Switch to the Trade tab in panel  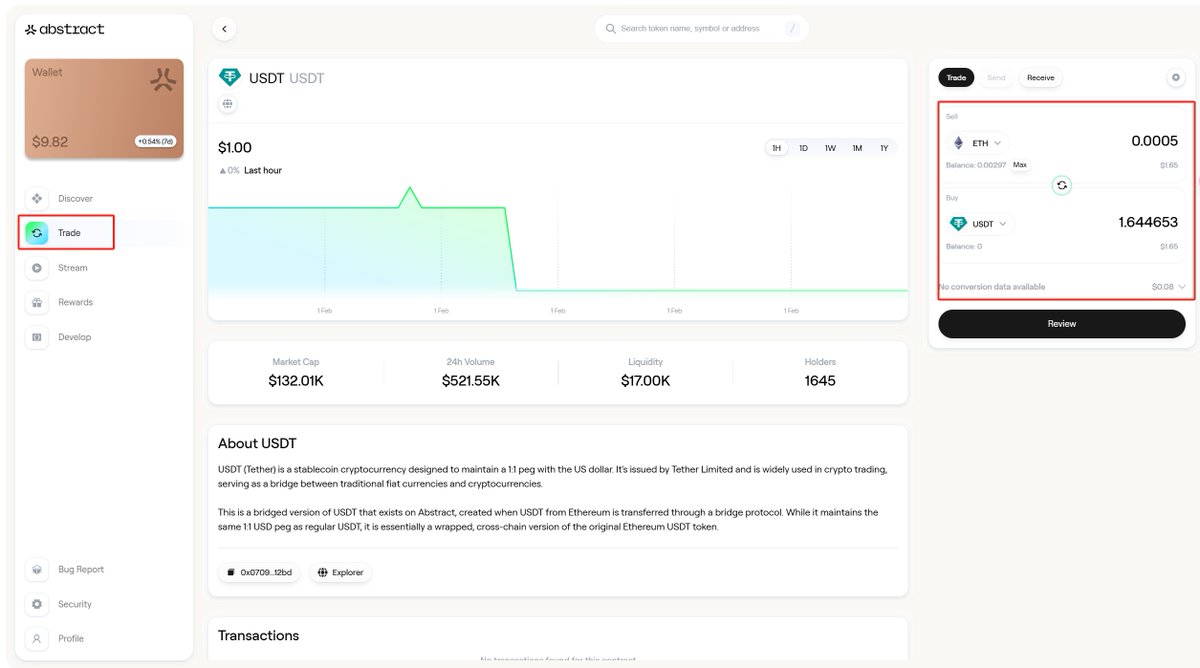click(x=957, y=77)
